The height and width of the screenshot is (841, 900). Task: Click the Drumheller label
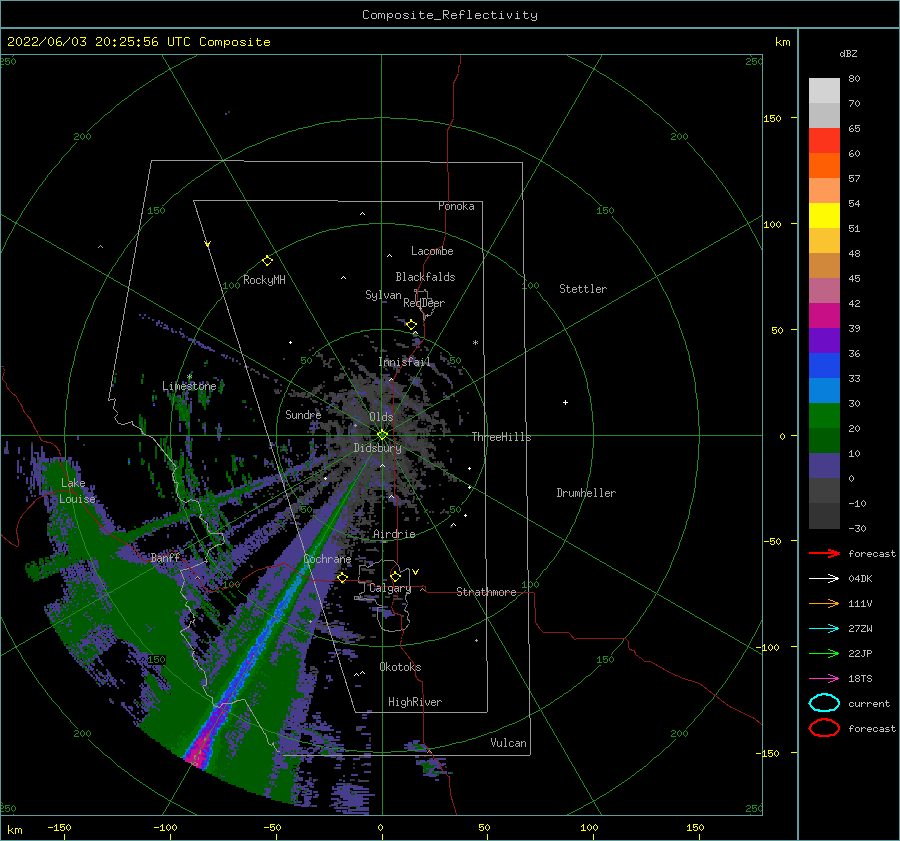pyautogui.click(x=586, y=493)
